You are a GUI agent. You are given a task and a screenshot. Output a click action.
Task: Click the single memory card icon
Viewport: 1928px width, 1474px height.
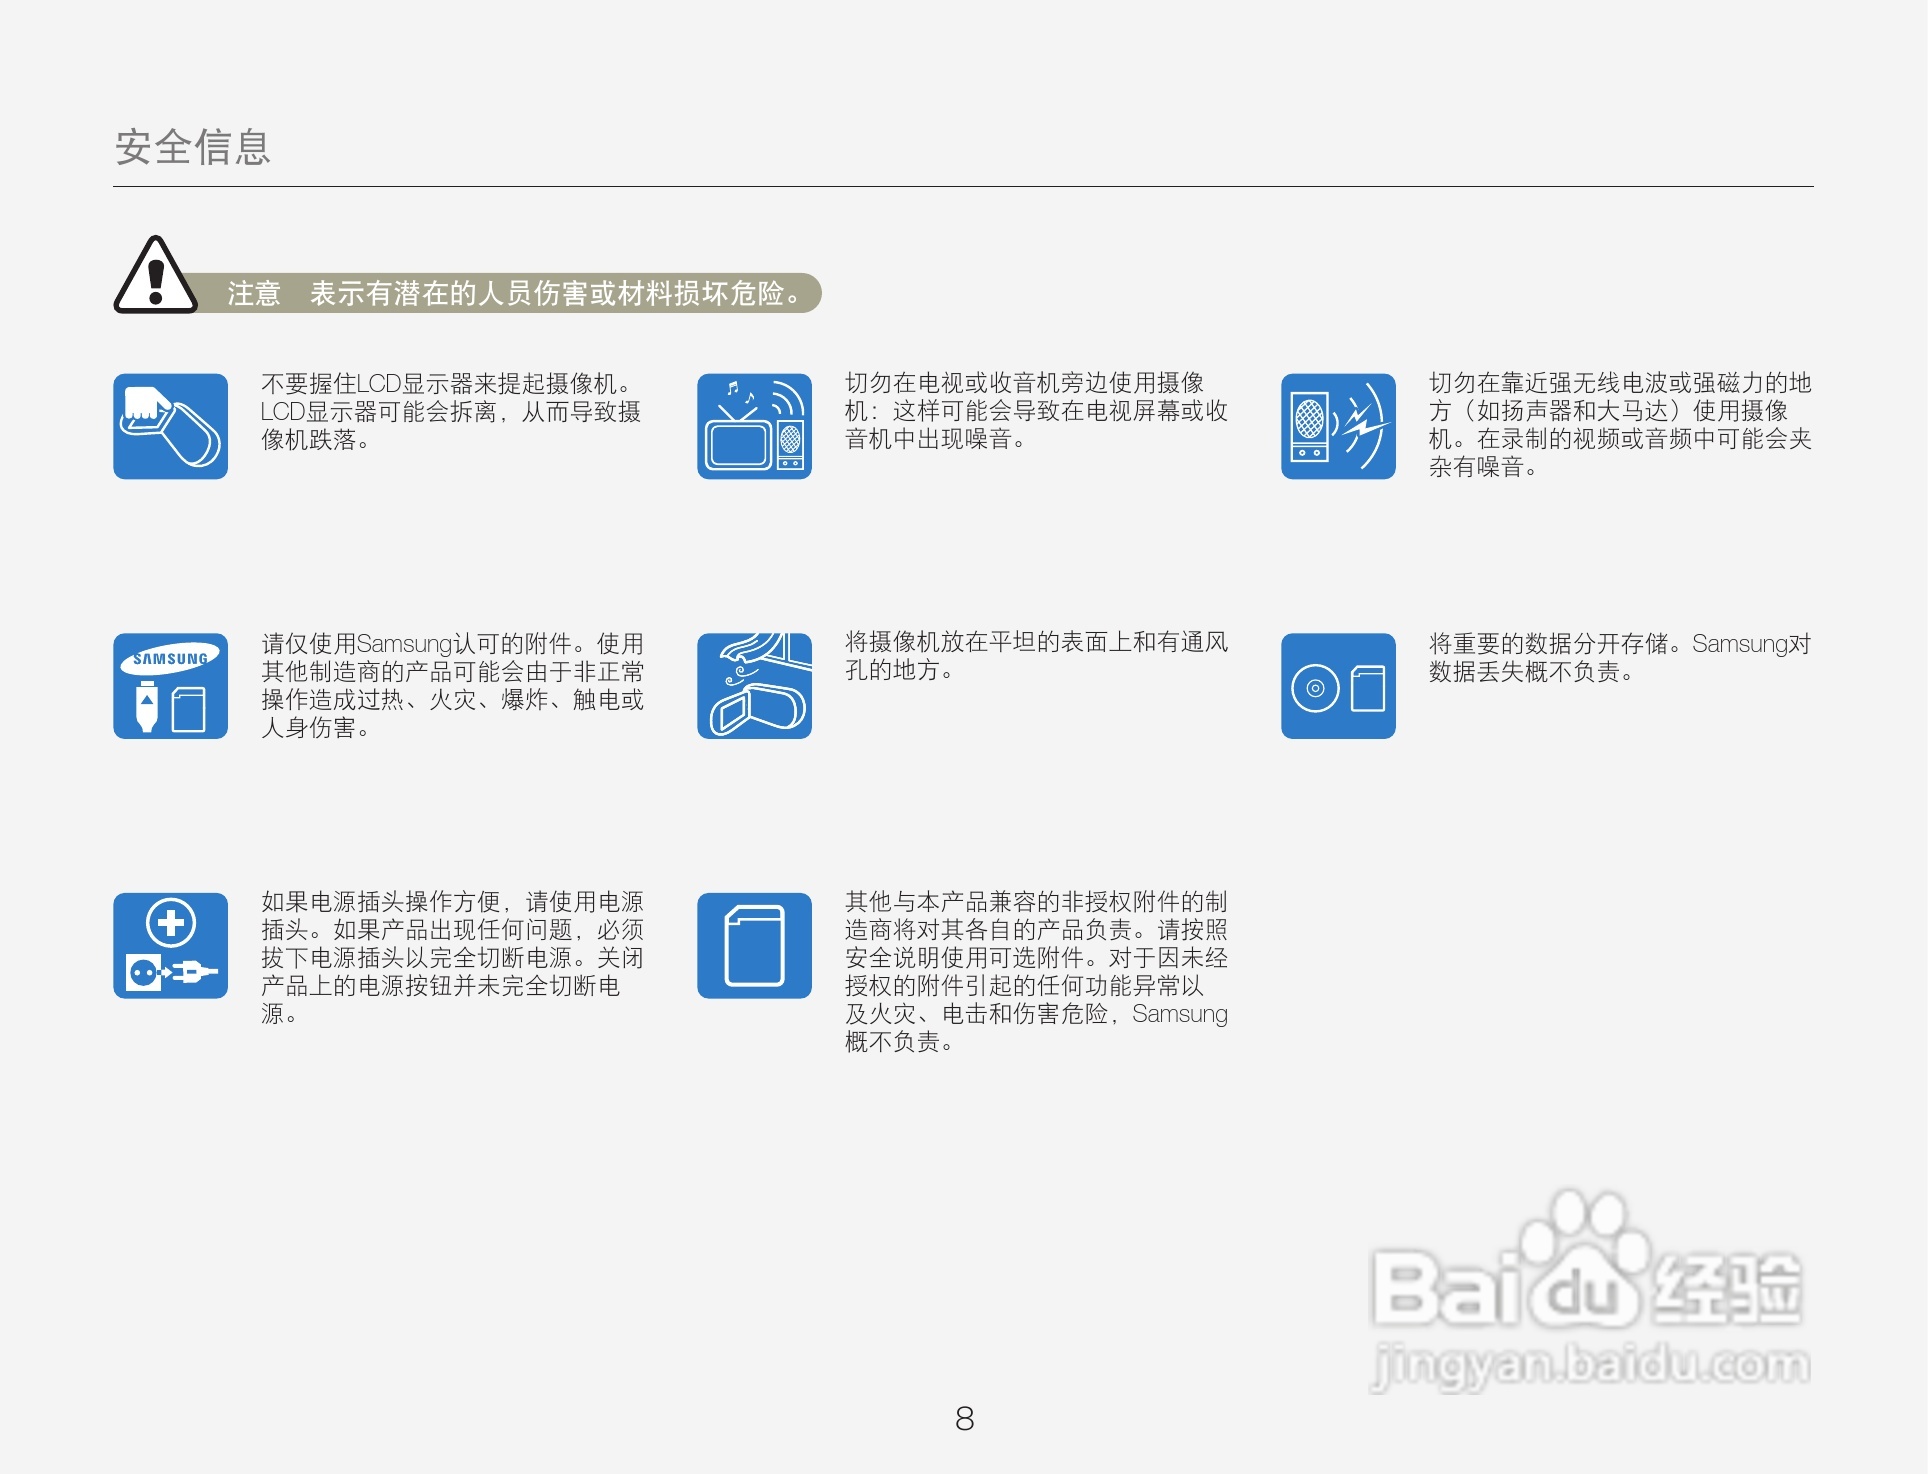click(x=754, y=946)
